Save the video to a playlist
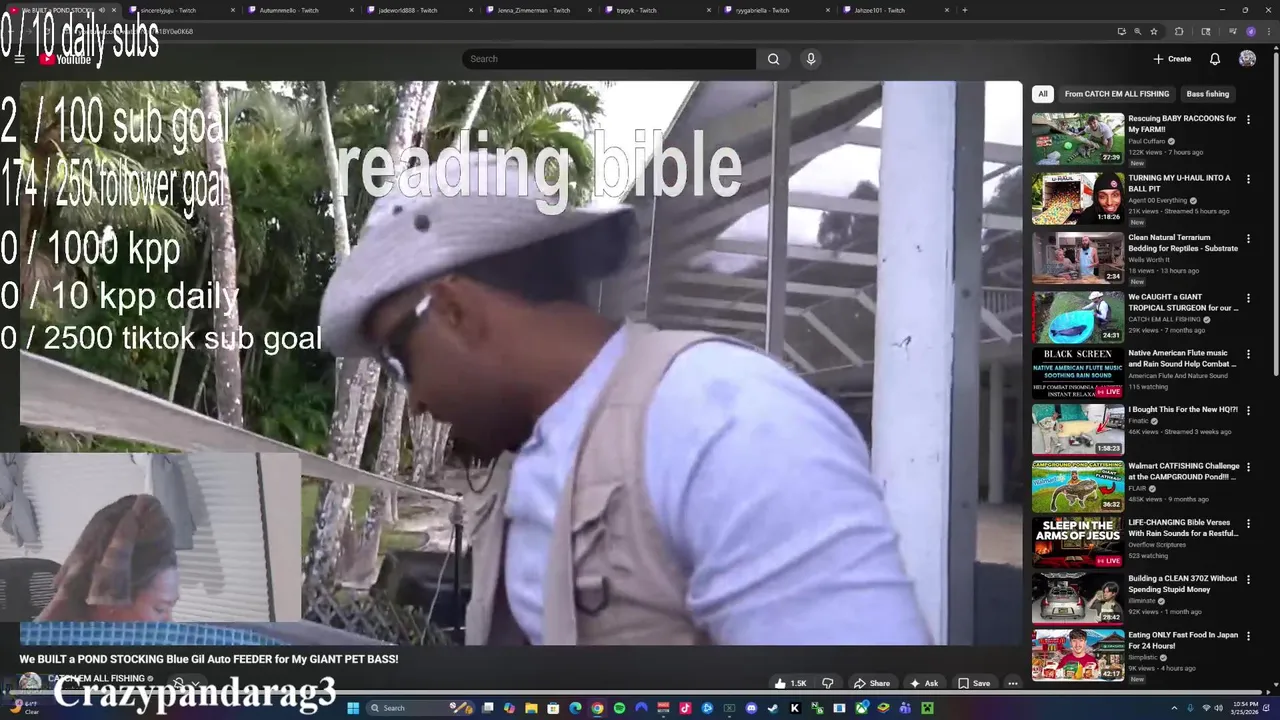The image size is (1280, 720). click(973, 684)
